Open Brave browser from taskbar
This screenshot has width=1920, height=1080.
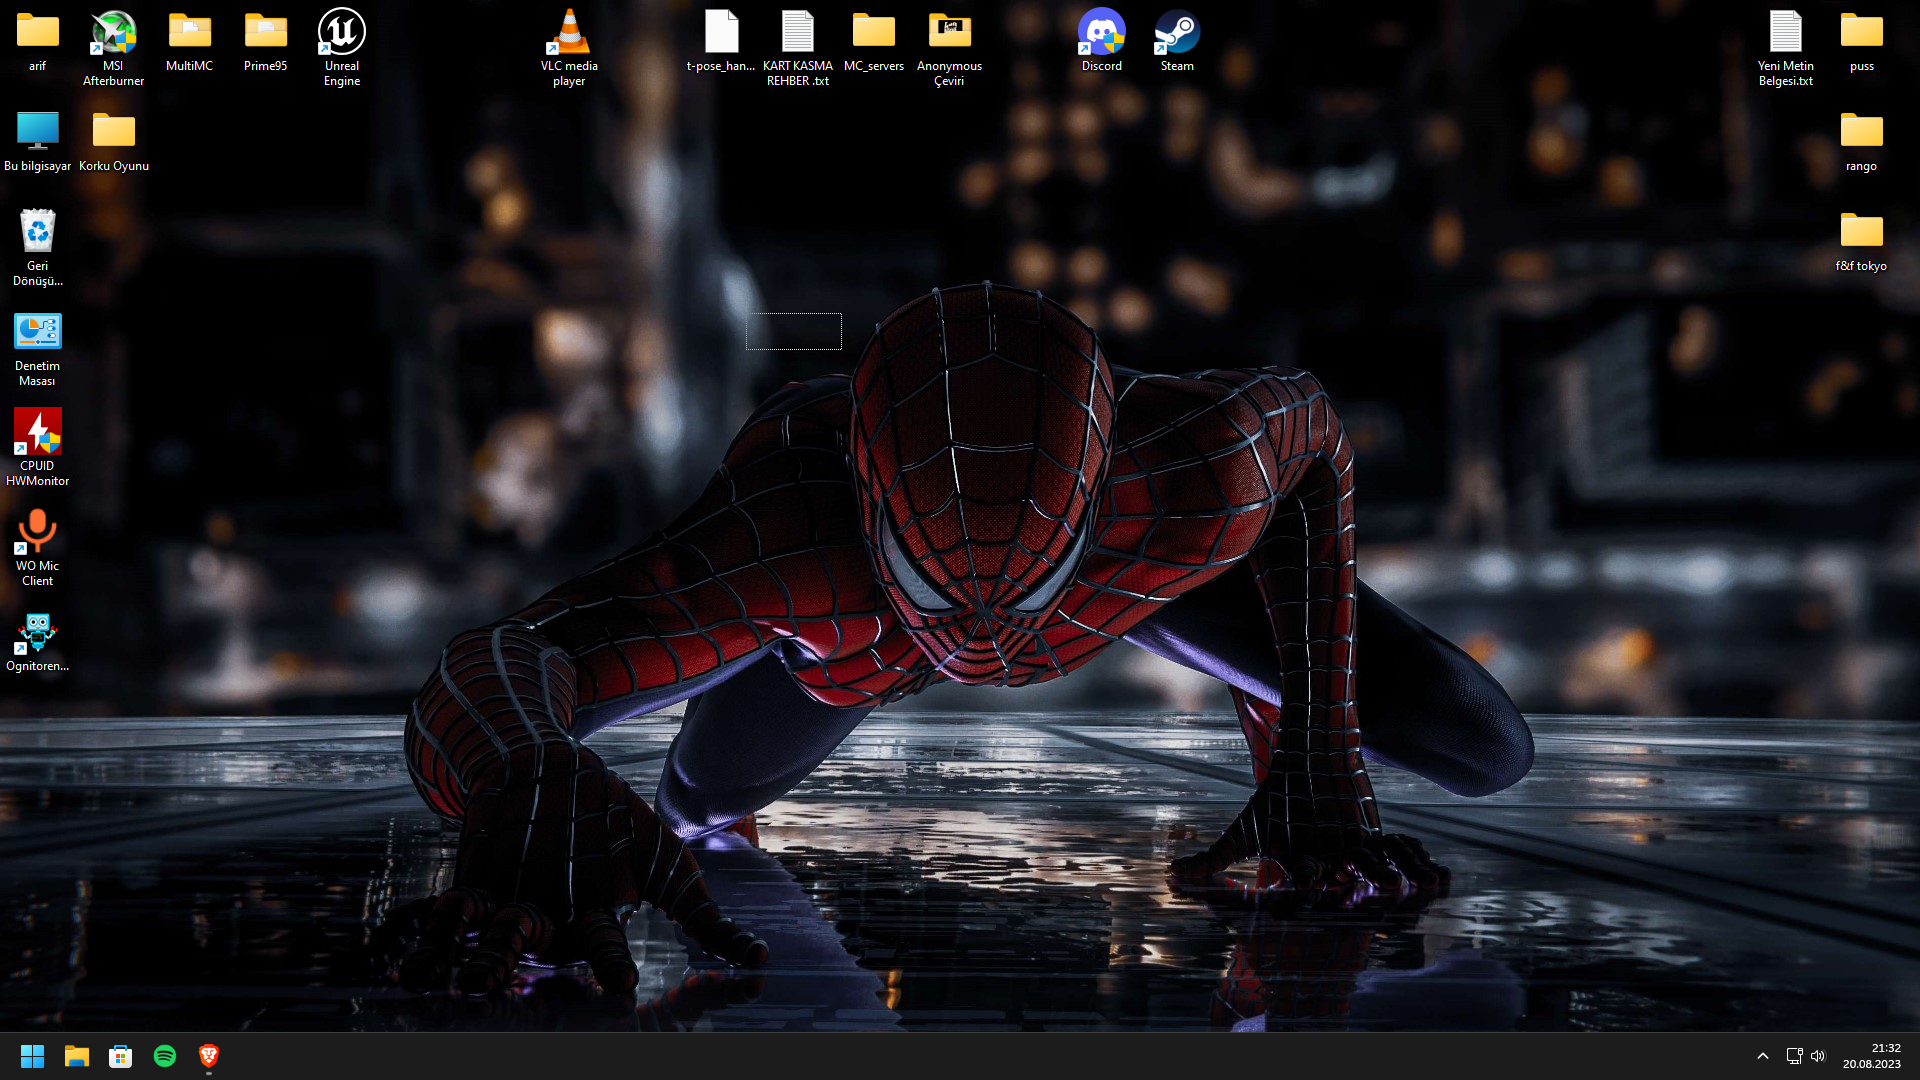tap(209, 1056)
